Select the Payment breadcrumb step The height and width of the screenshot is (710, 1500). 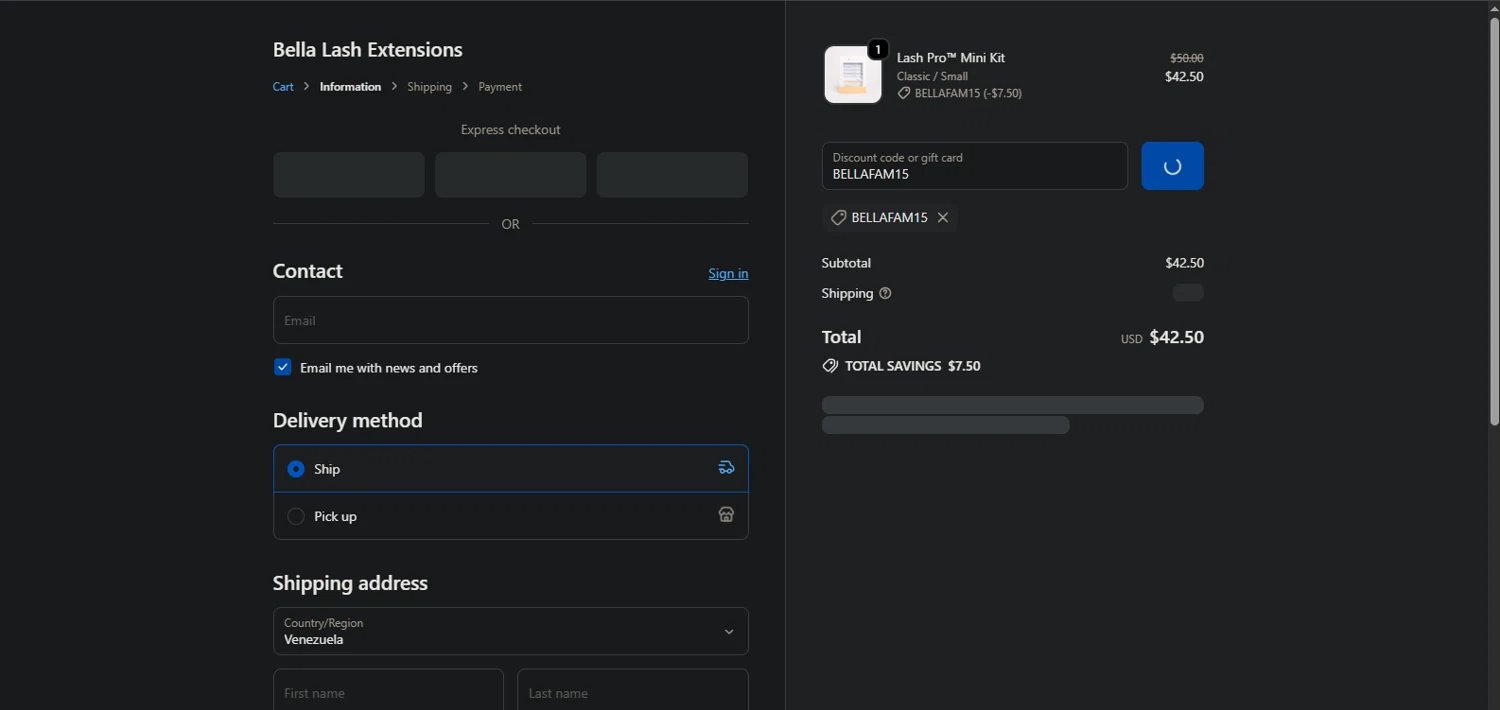pyautogui.click(x=500, y=87)
